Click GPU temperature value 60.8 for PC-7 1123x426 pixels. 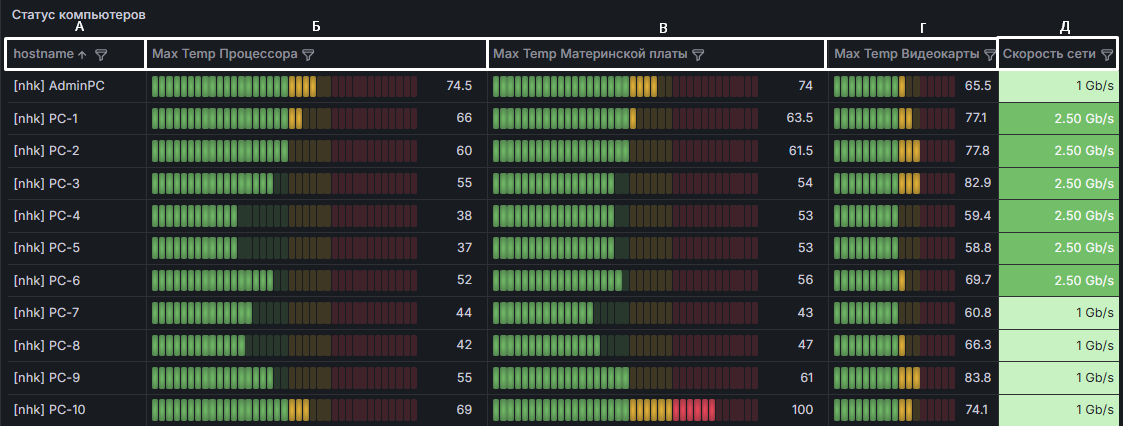point(978,313)
